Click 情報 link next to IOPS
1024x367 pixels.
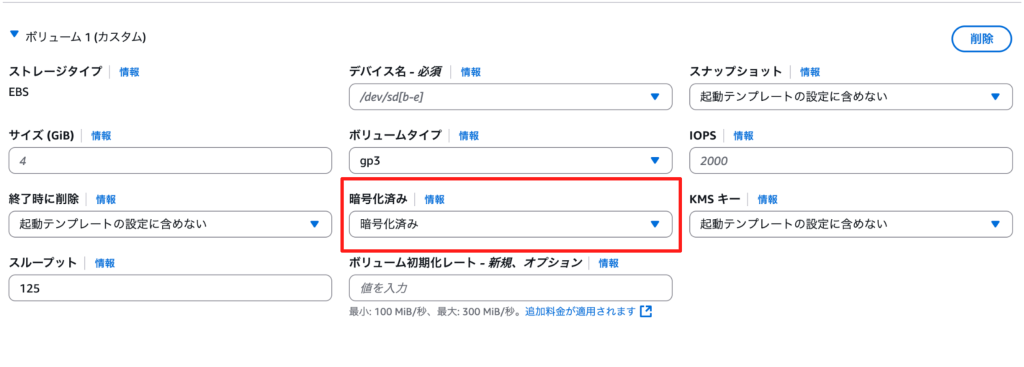coord(743,136)
